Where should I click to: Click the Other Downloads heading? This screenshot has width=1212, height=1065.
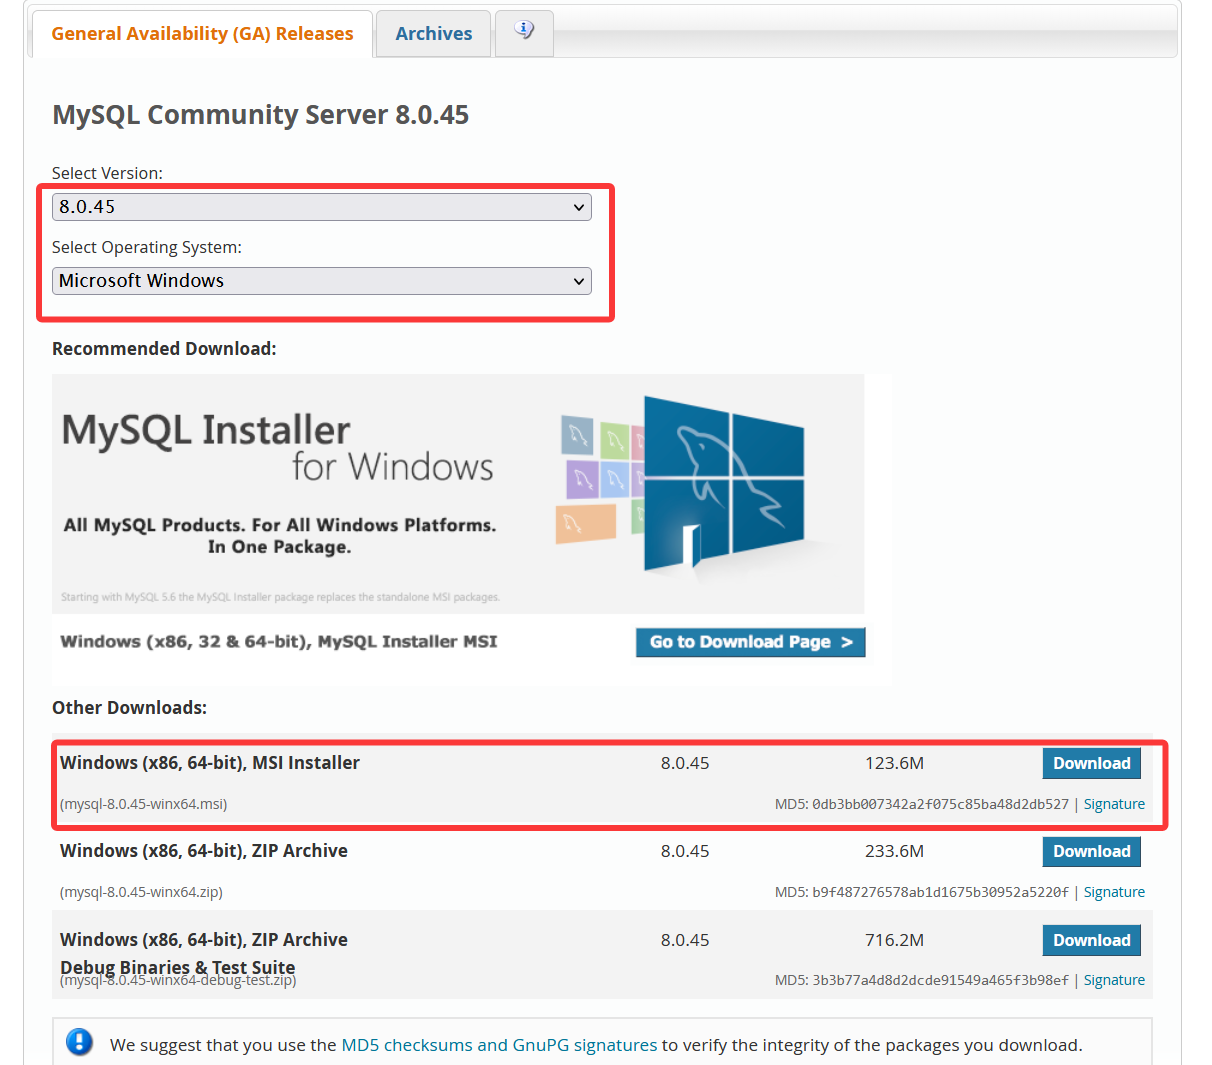pyautogui.click(x=130, y=708)
